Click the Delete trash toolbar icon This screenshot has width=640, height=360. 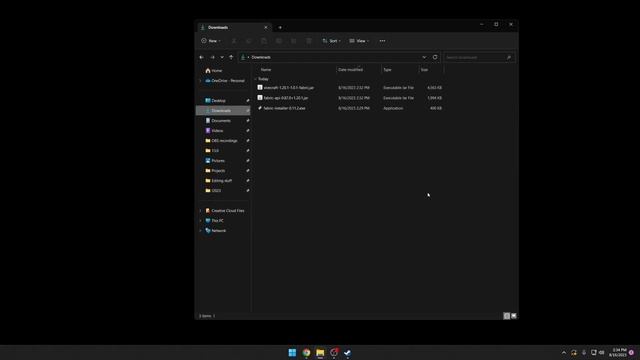coord(309,41)
